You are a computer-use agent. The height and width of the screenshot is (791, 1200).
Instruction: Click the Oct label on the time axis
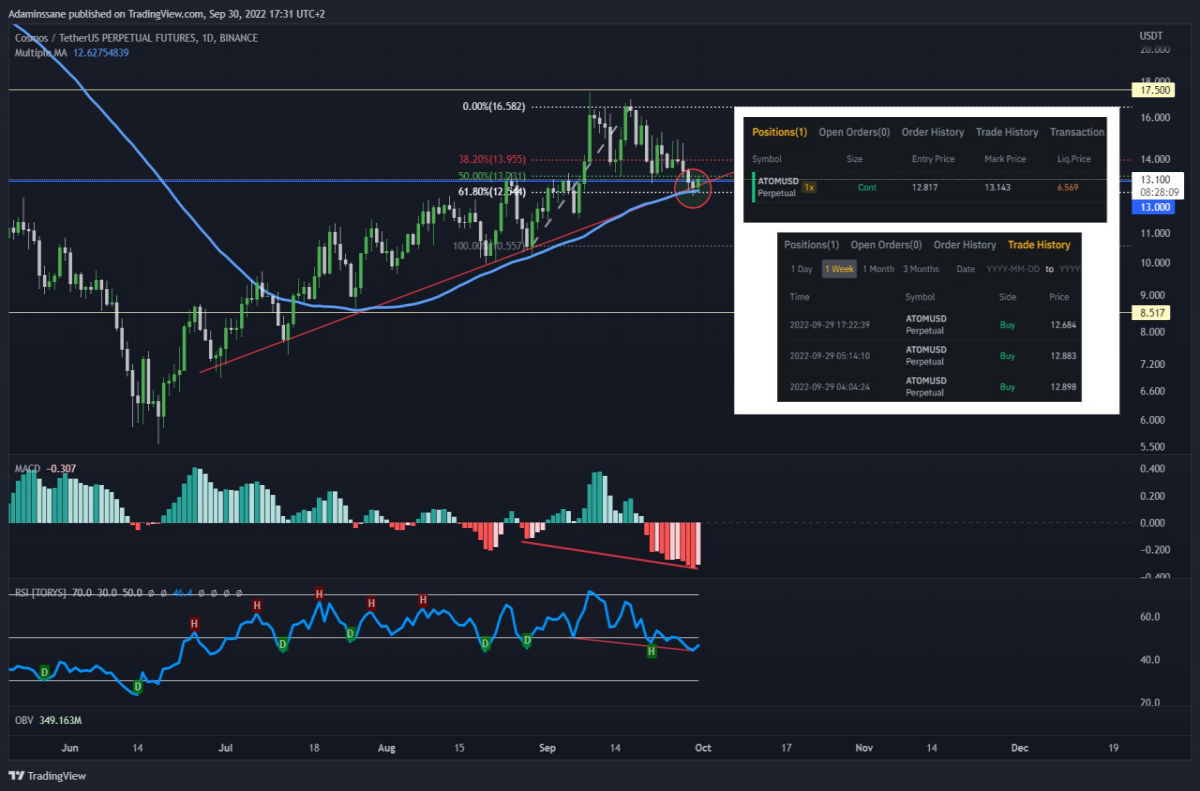(x=702, y=747)
